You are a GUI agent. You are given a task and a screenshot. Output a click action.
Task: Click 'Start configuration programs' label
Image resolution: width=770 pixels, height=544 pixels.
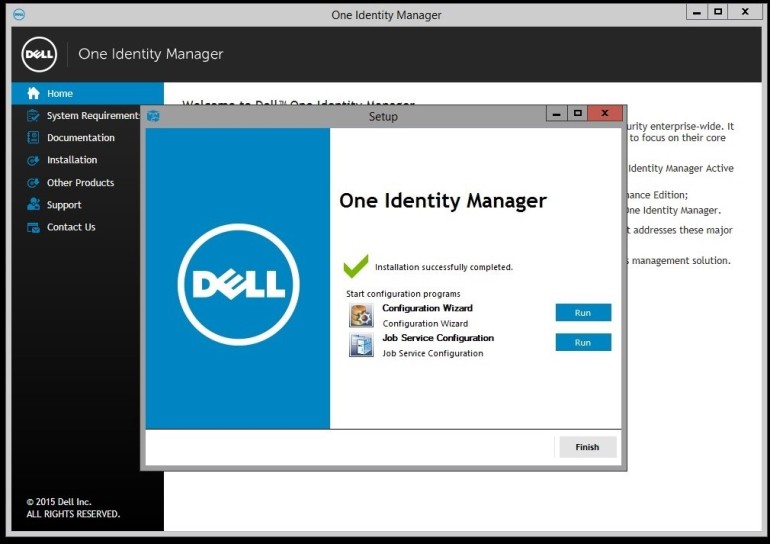tap(403, 294)
